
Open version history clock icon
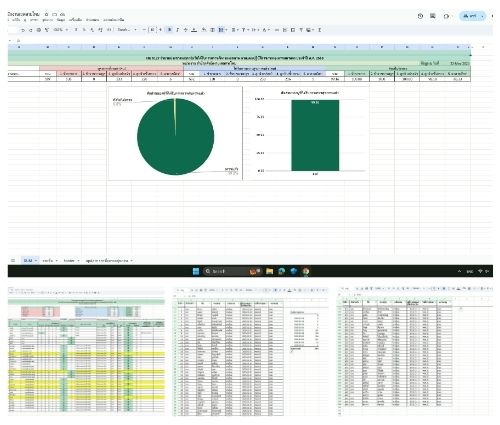click(x=420, y=16)
